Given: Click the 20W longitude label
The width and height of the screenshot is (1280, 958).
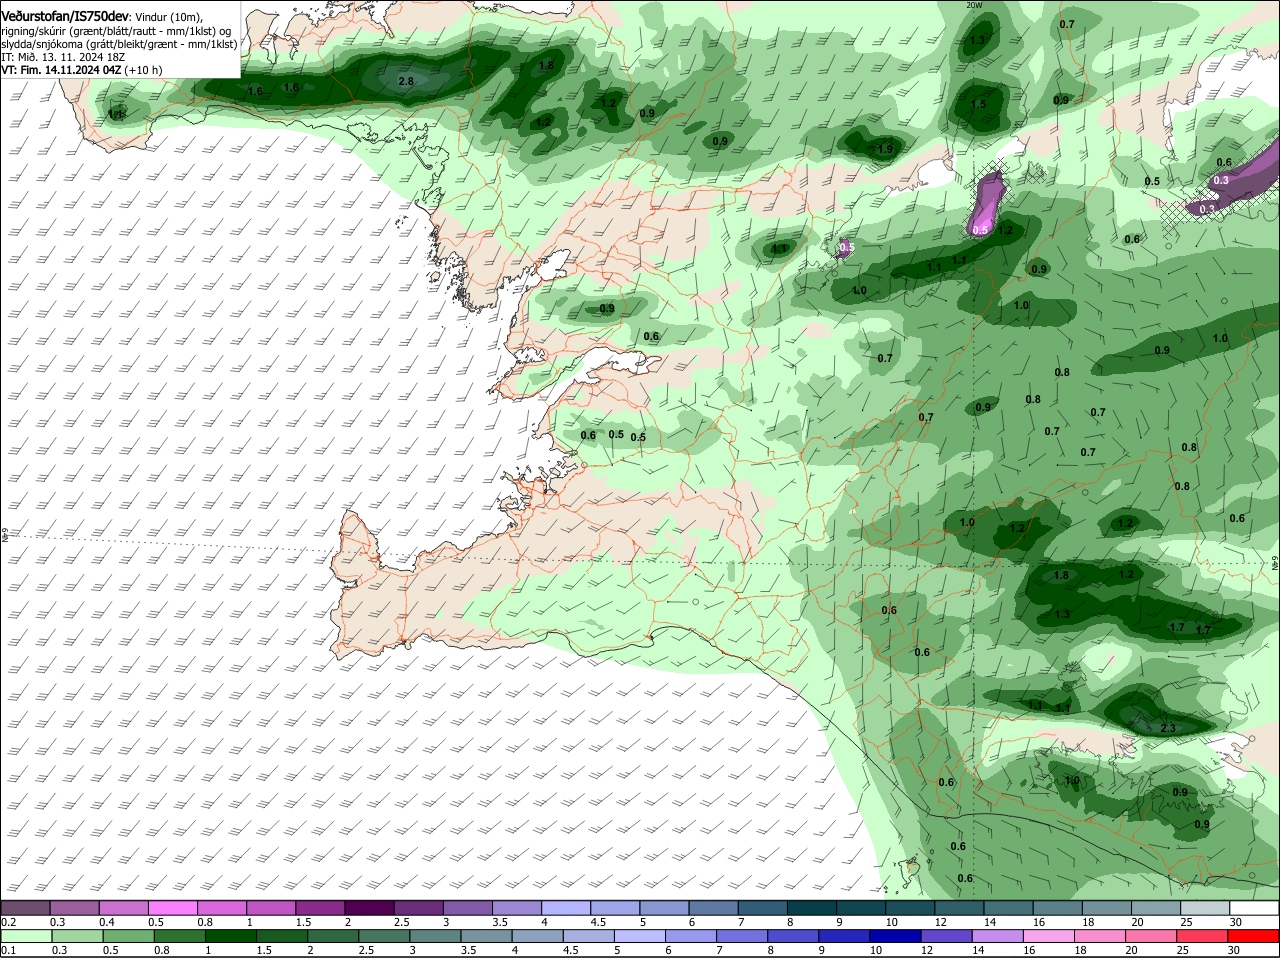Looking at the screenshot, I should coord(974,5).
